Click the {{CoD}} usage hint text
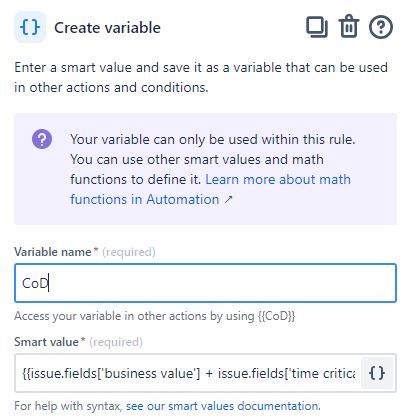The height and width of the screenshot is (419, 419). tap(277, 316)
